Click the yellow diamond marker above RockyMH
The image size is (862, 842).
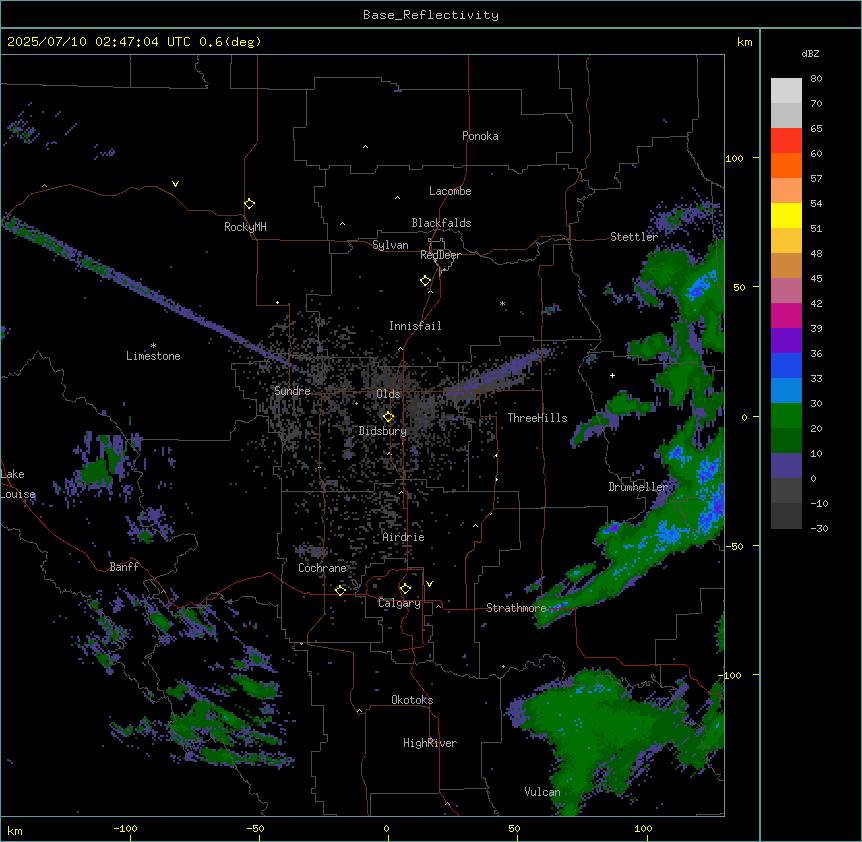[x=249, y=204]
